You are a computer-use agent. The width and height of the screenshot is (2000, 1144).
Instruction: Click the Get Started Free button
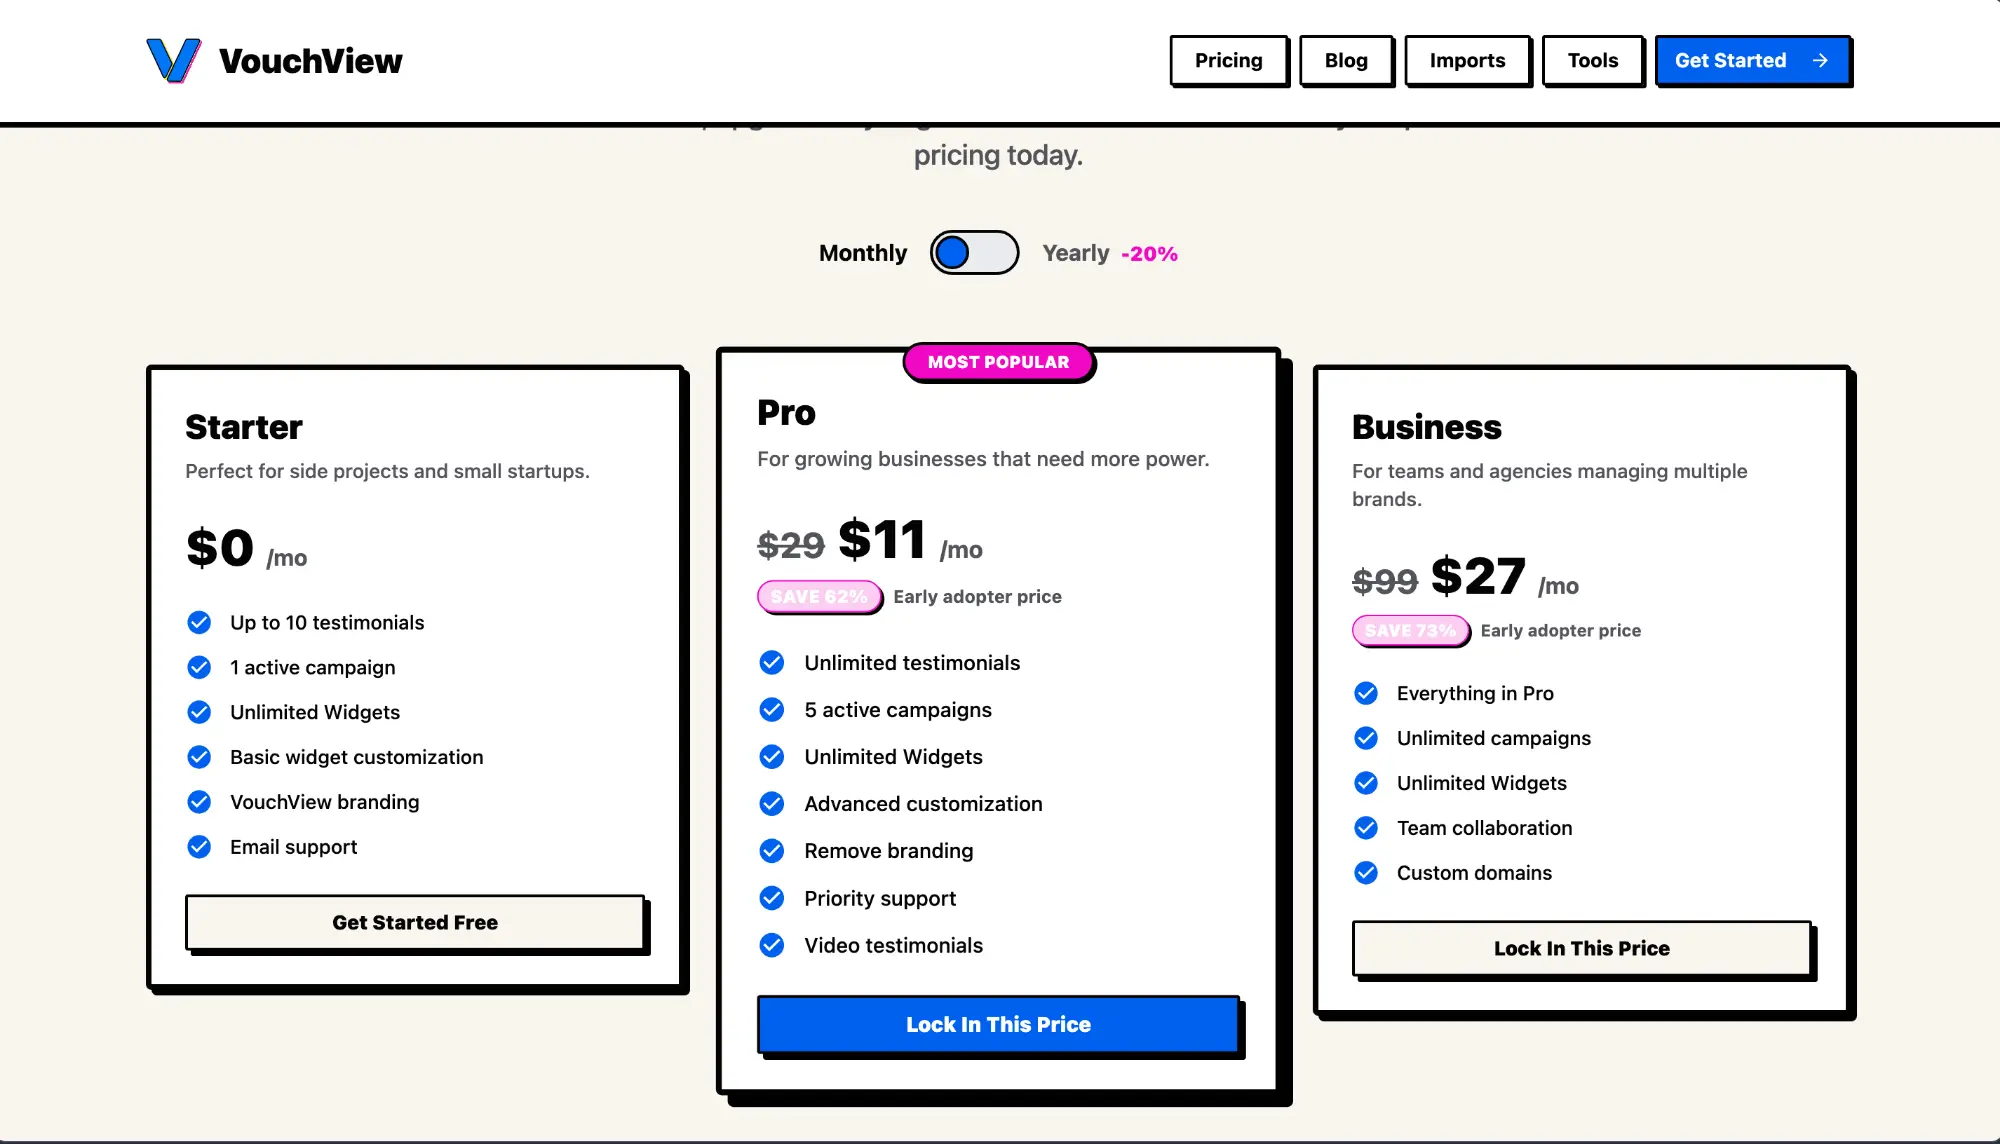415,922
